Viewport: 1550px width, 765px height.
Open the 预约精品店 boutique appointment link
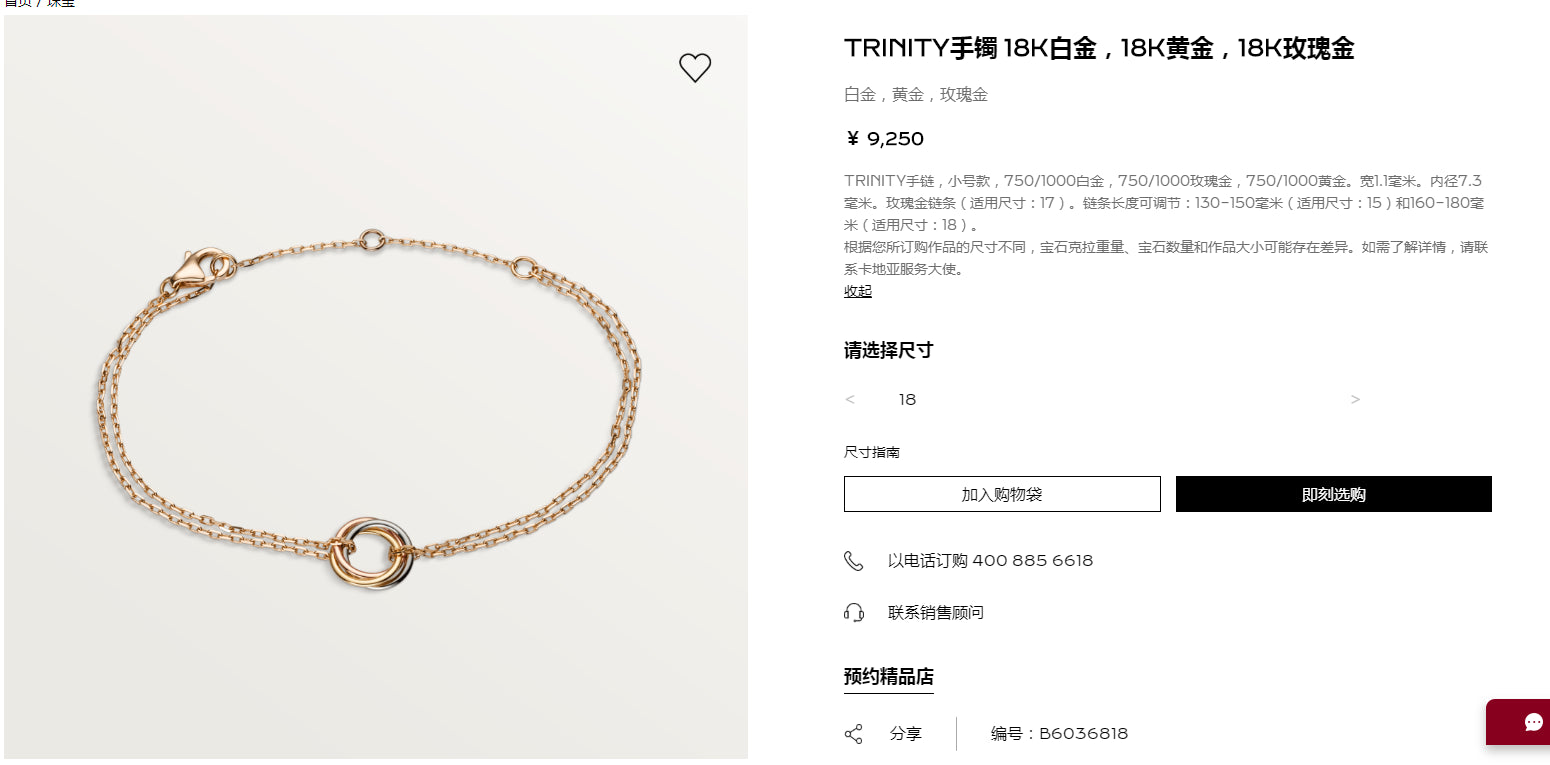(x=889, y=677)
